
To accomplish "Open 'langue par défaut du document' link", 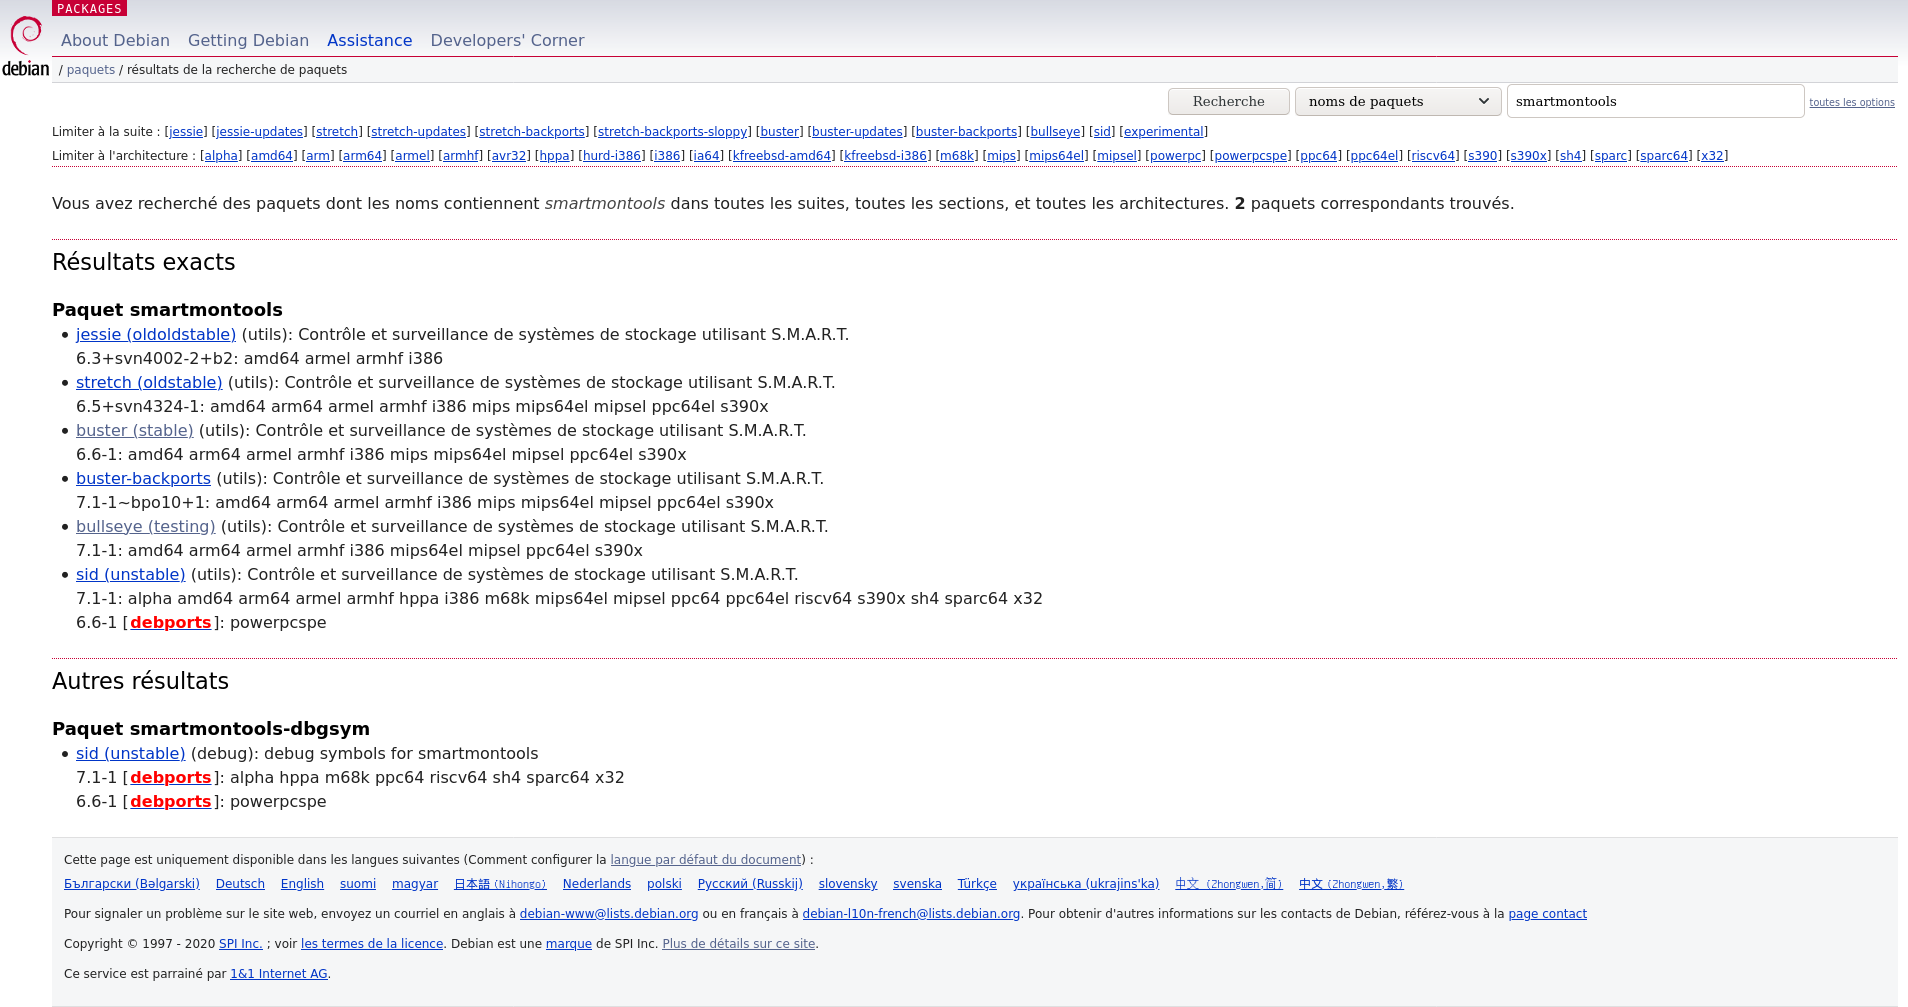I will click(x=706, y=860).
